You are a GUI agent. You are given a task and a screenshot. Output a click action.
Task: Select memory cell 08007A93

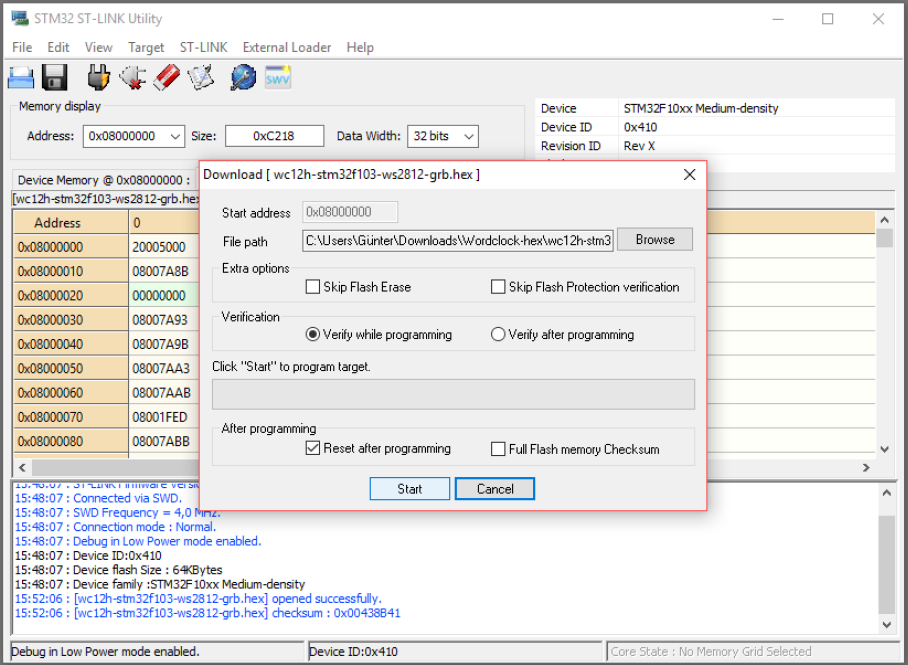164,320
